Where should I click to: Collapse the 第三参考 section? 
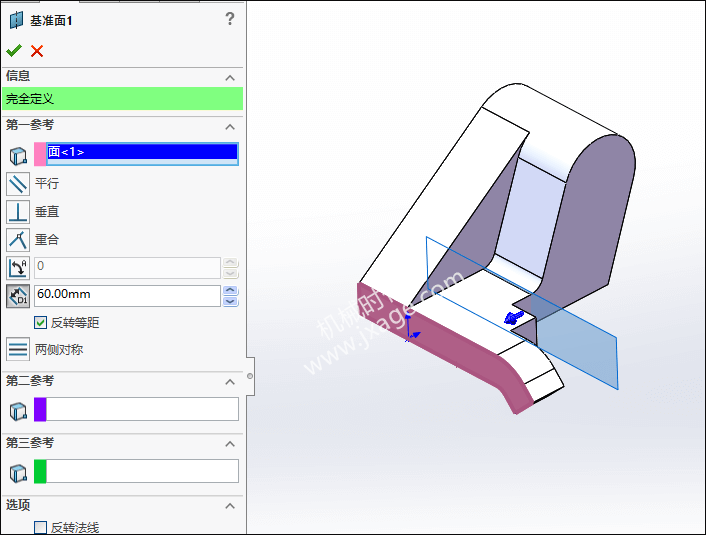tap(230, 444)
